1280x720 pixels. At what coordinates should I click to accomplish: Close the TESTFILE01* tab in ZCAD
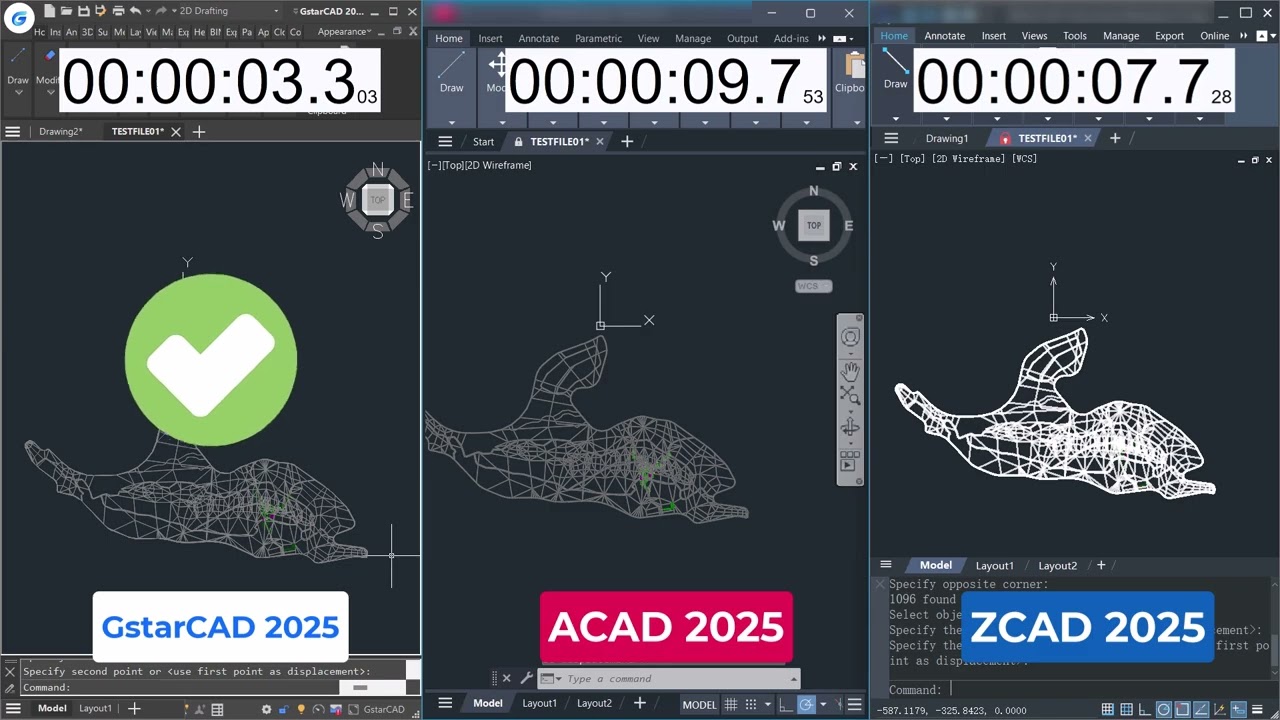point(1087,138)
